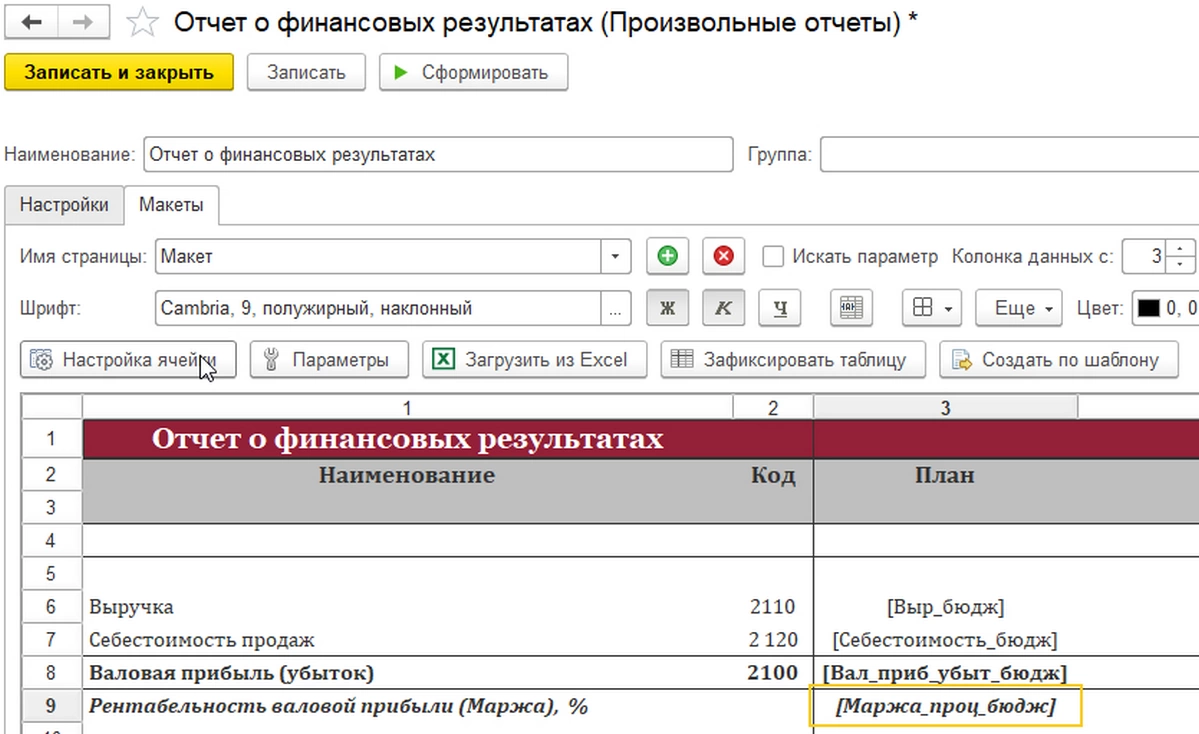Expand the Еще menu
Viewport: 1199px width, 734px height.
(1019, 308)
